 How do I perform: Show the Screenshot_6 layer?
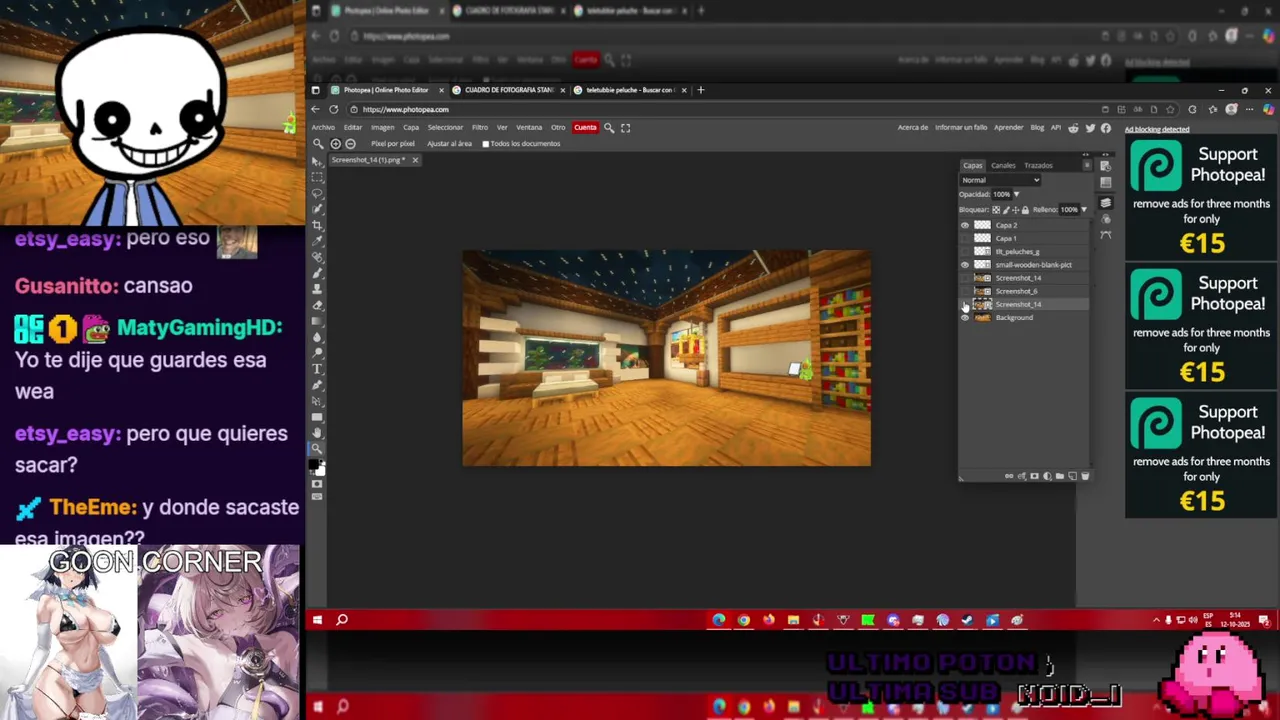point(965,291)
